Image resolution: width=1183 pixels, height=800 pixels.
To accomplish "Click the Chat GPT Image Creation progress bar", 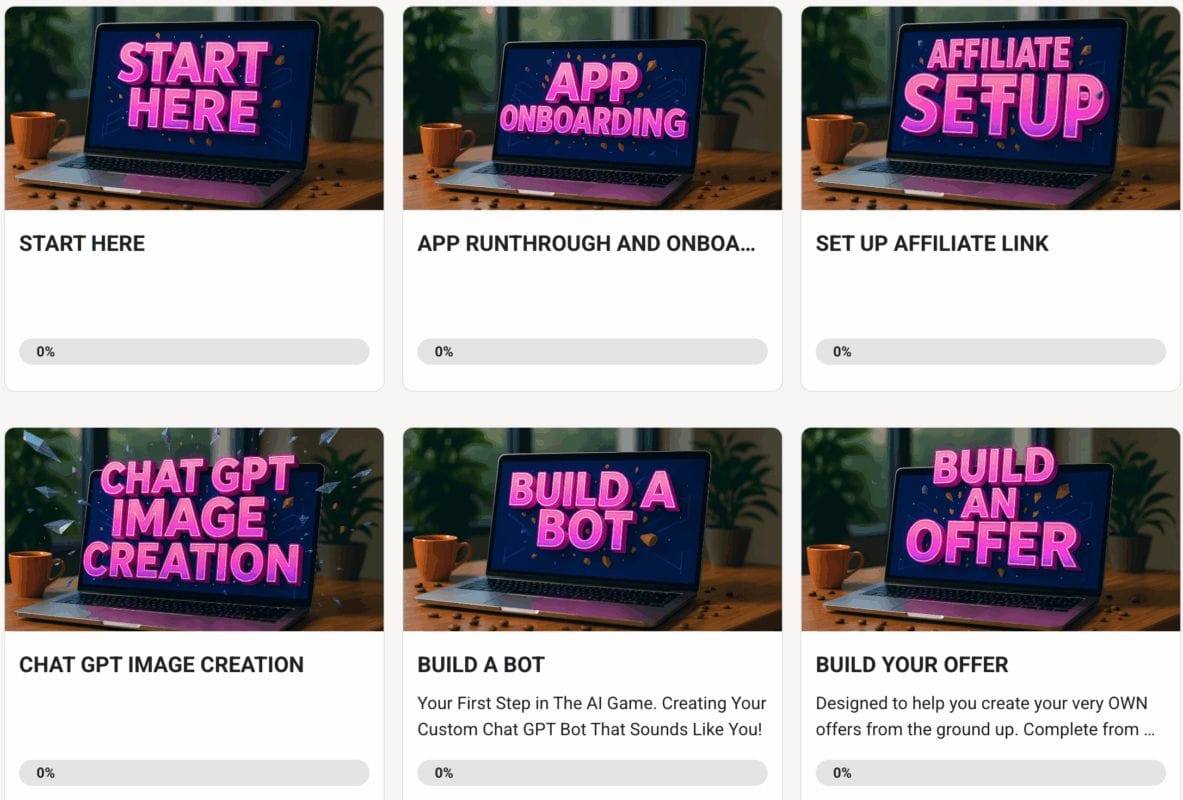I will pyautogui.click(x=194, y=773).
